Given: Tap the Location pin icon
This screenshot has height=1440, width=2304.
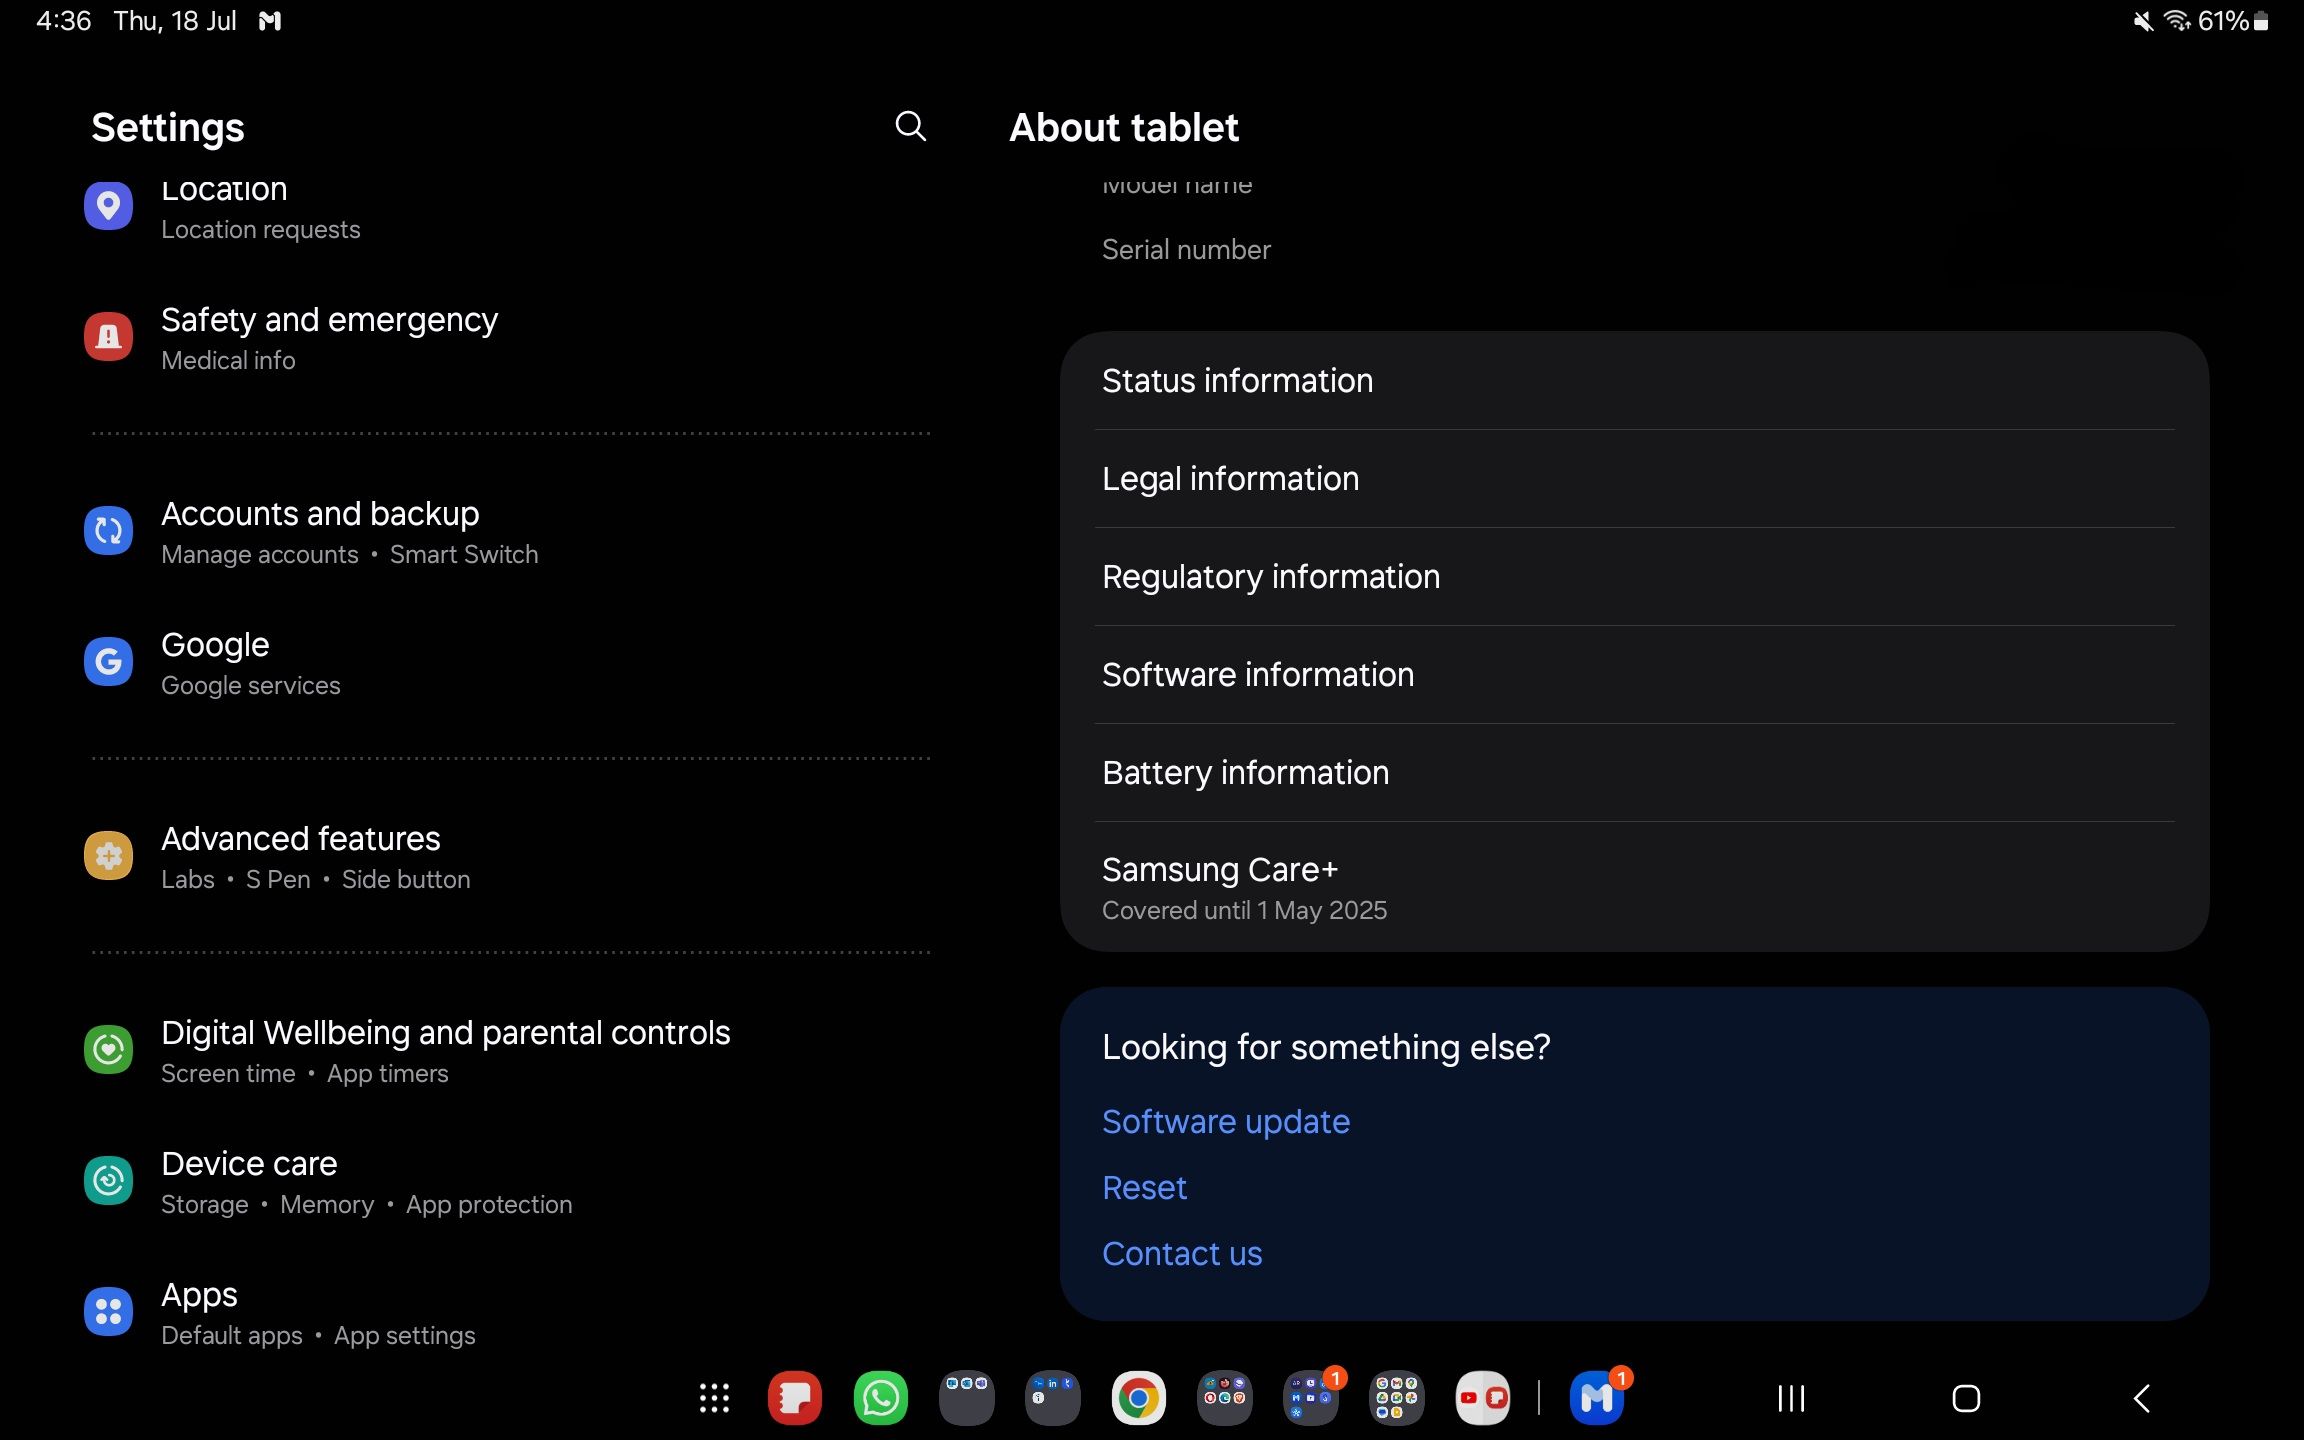Looking at the screenshot, I should pos(108,205).
